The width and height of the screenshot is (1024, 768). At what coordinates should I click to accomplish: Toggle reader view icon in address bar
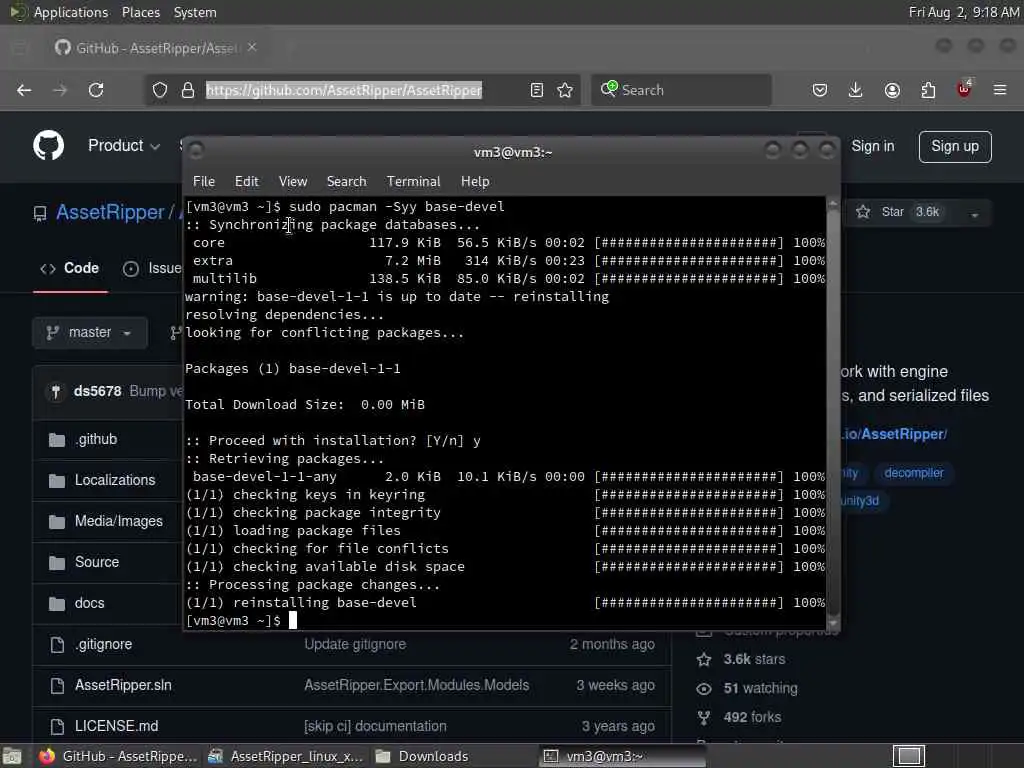pos(537,90)
